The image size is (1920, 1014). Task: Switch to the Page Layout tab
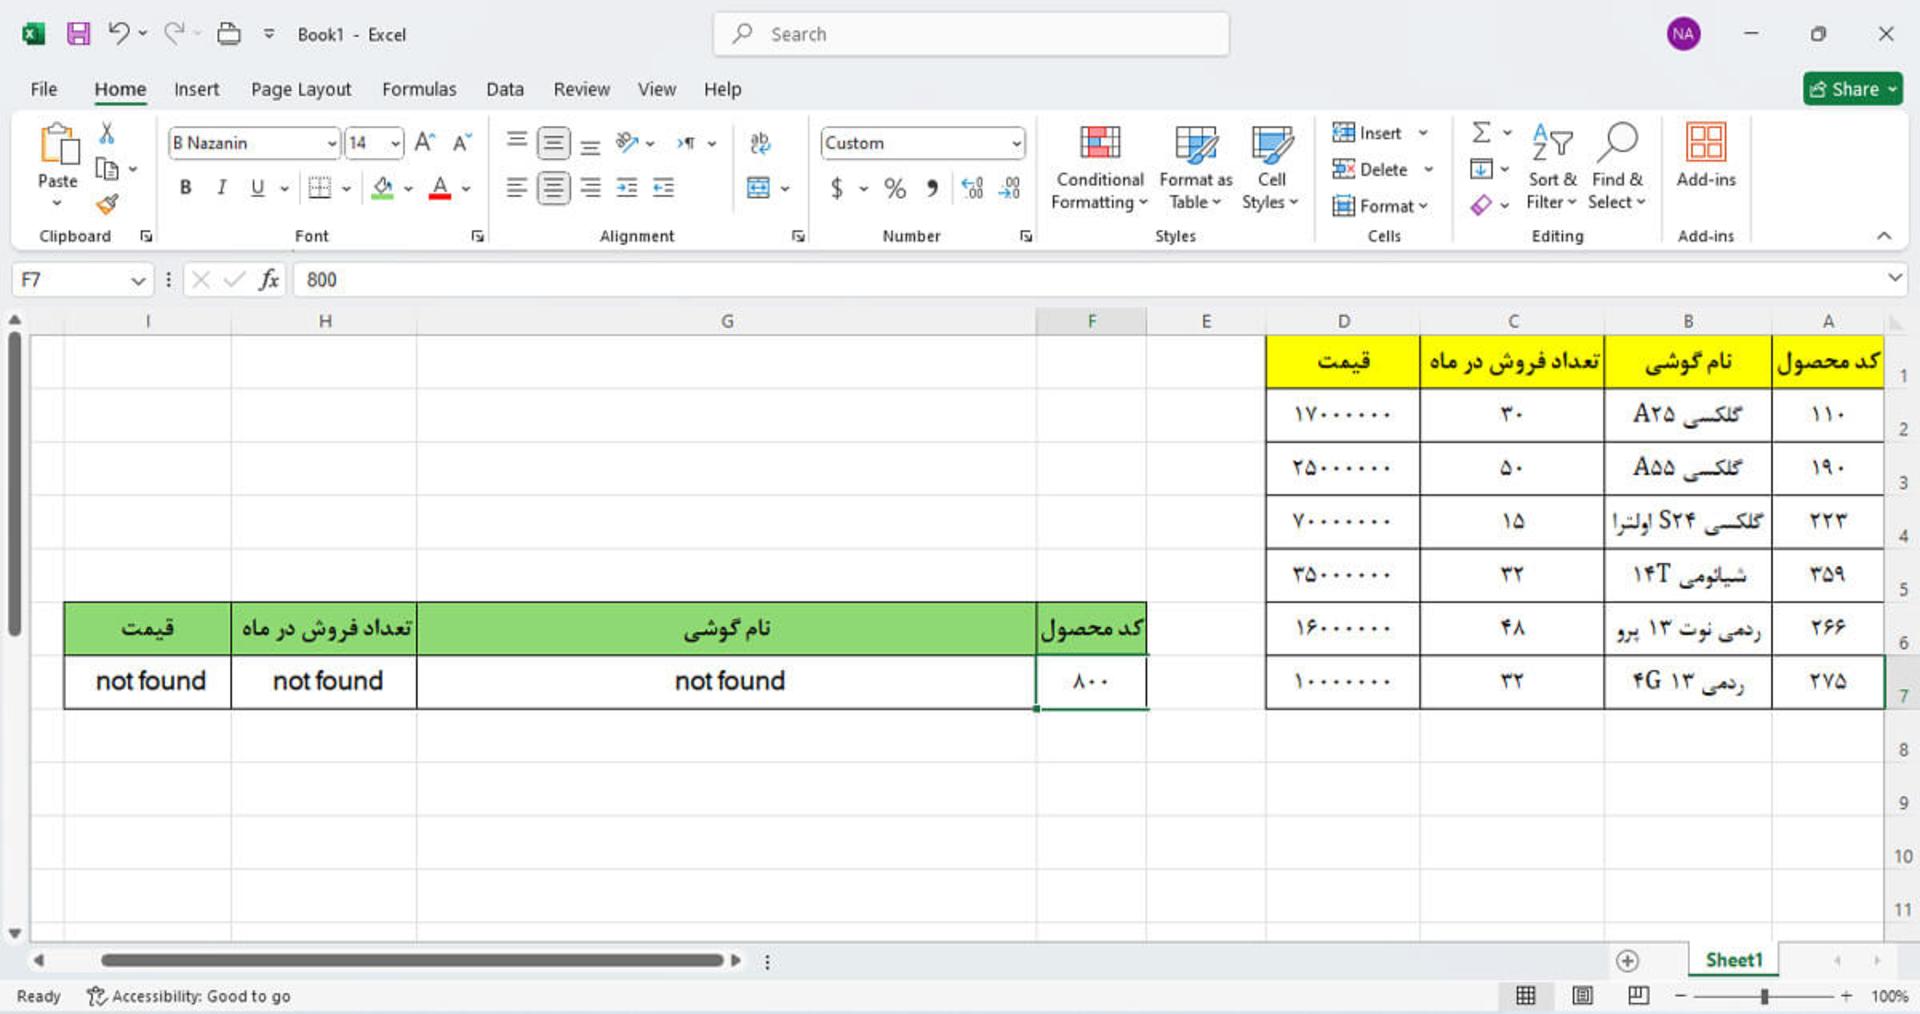click(301, 89)
